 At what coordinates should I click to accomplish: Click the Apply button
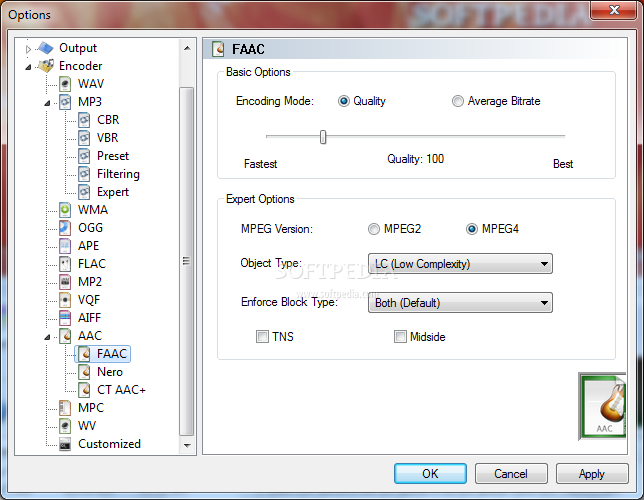click(592, 474)
